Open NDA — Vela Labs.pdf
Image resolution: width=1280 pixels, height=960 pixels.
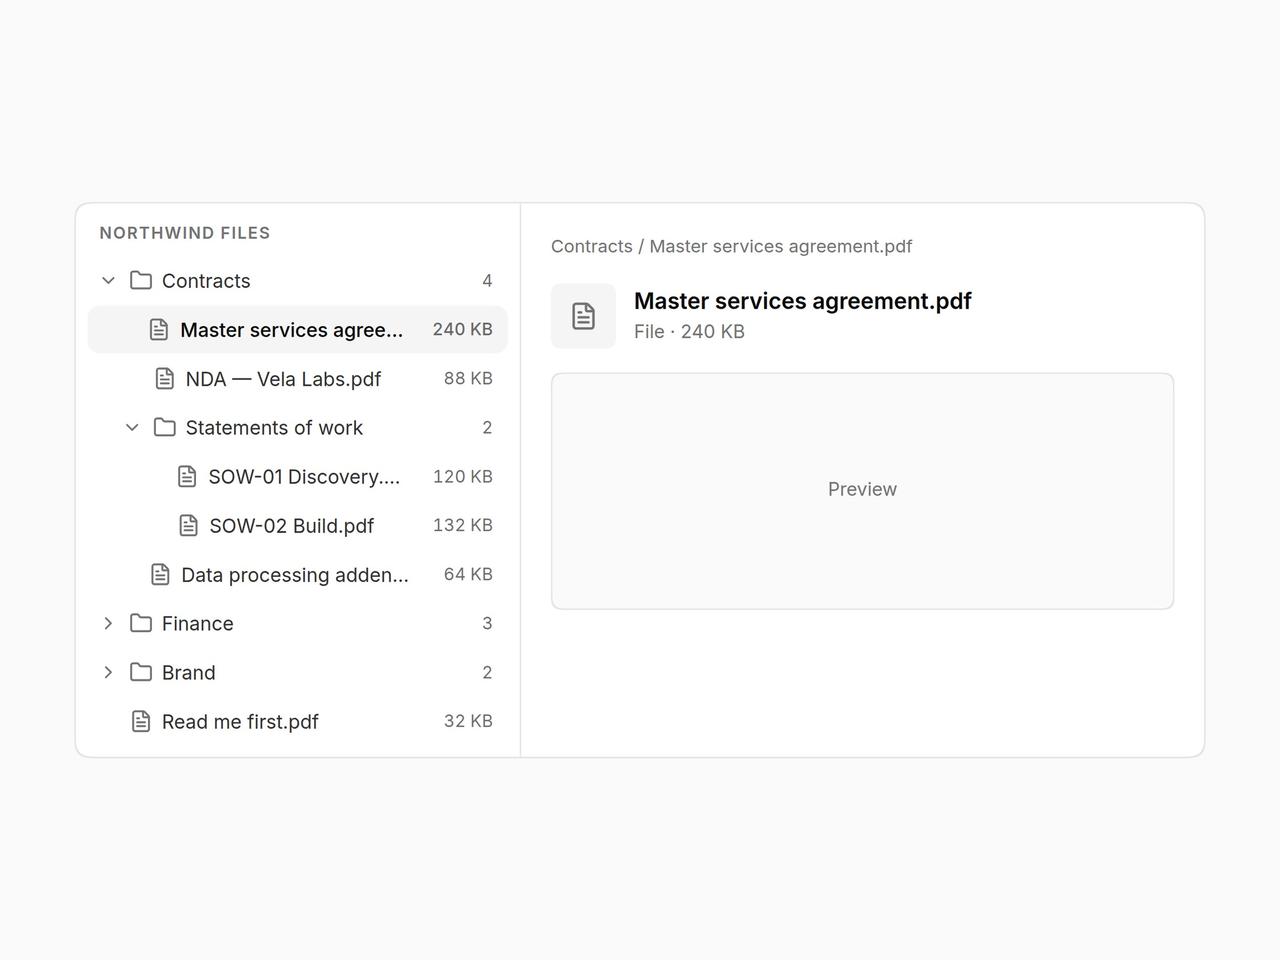coord(283,379)
